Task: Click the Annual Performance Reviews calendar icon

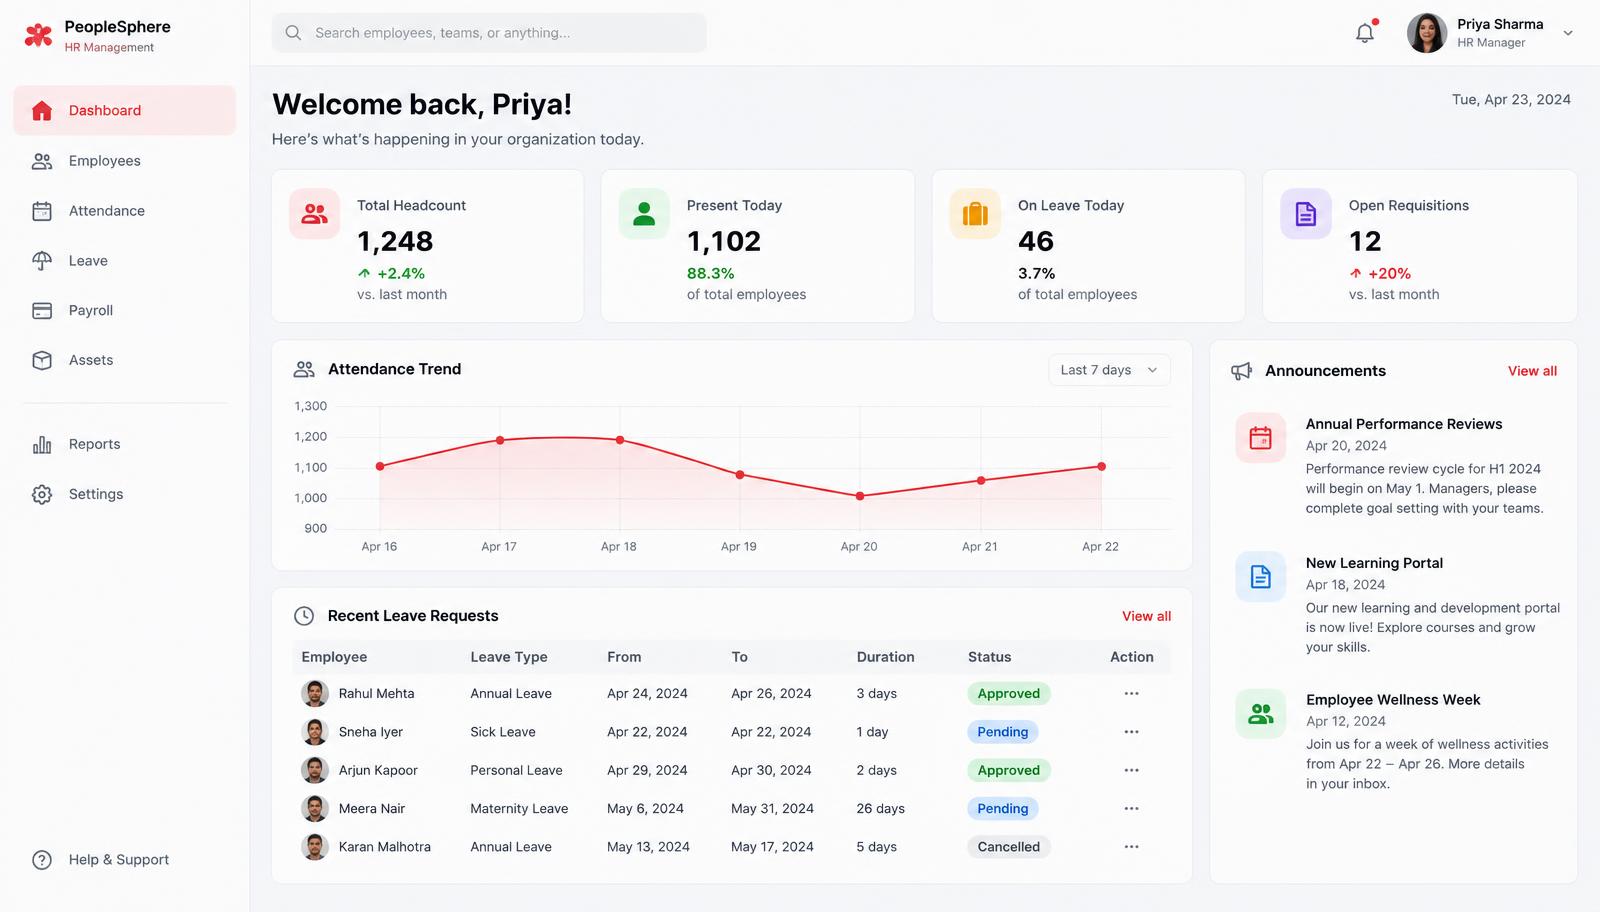Action: [1261, 438]
